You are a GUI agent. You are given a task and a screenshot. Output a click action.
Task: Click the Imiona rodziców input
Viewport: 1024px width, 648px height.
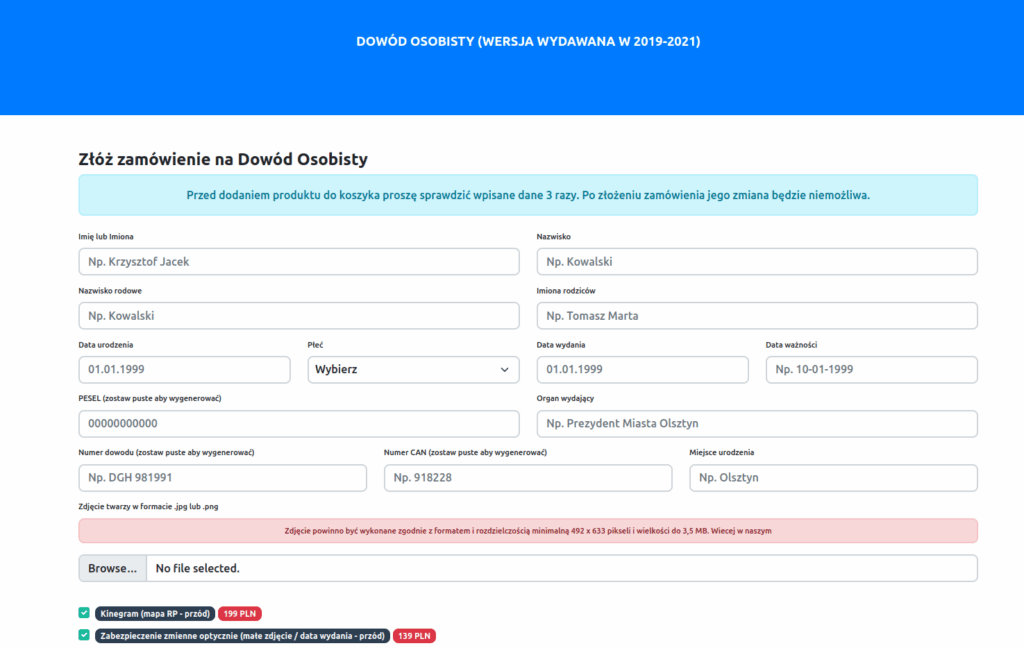(x=757, y=316)
